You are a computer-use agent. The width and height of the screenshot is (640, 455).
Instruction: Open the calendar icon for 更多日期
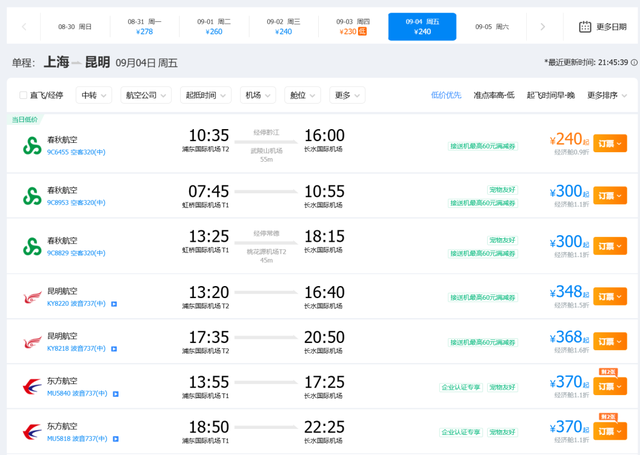click(585, 27)
